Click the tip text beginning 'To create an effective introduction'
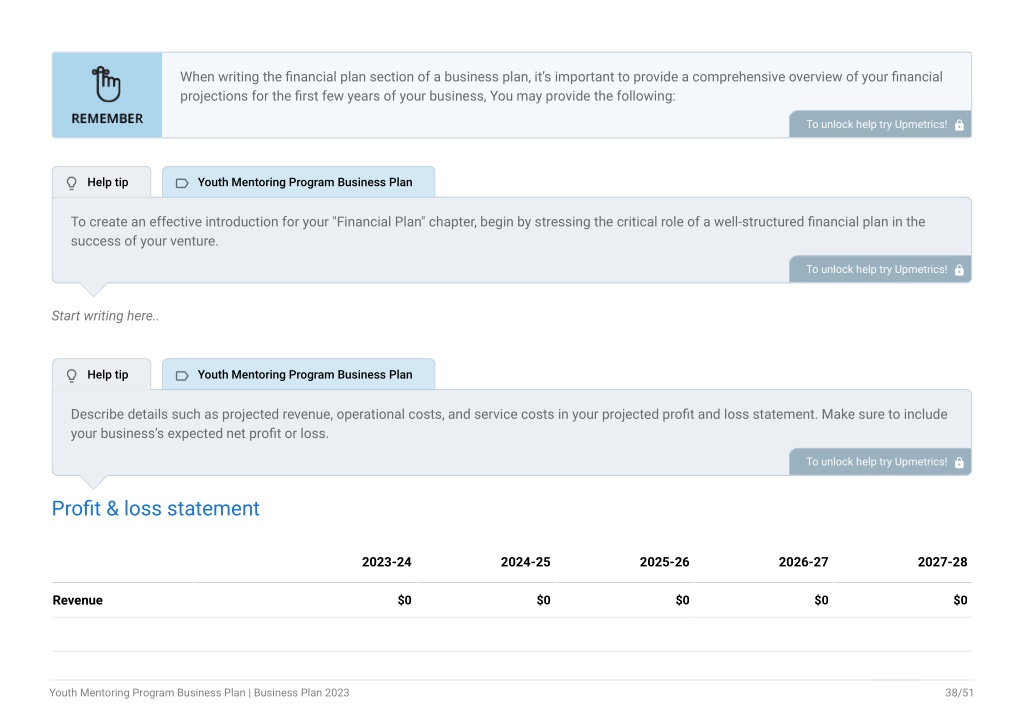The width and height of the screenshot is (1024, 724). 498,231
